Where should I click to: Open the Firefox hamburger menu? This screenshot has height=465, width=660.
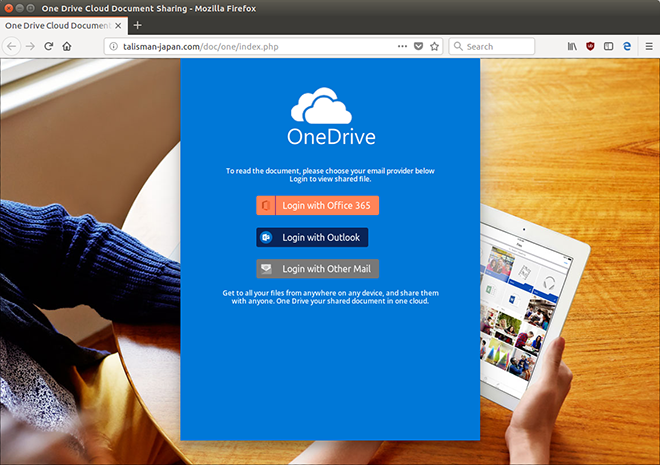tap(647, 46)
